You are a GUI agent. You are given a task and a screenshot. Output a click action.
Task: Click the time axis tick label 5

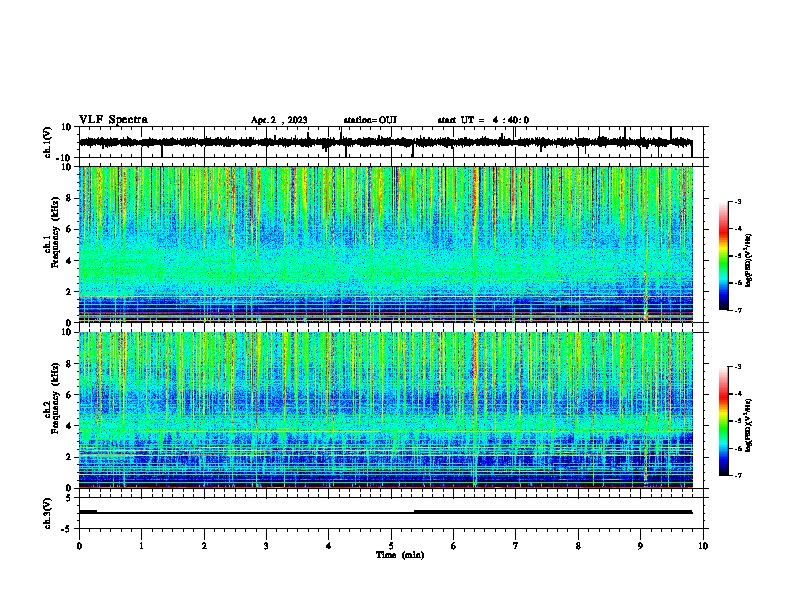point(391,546)
